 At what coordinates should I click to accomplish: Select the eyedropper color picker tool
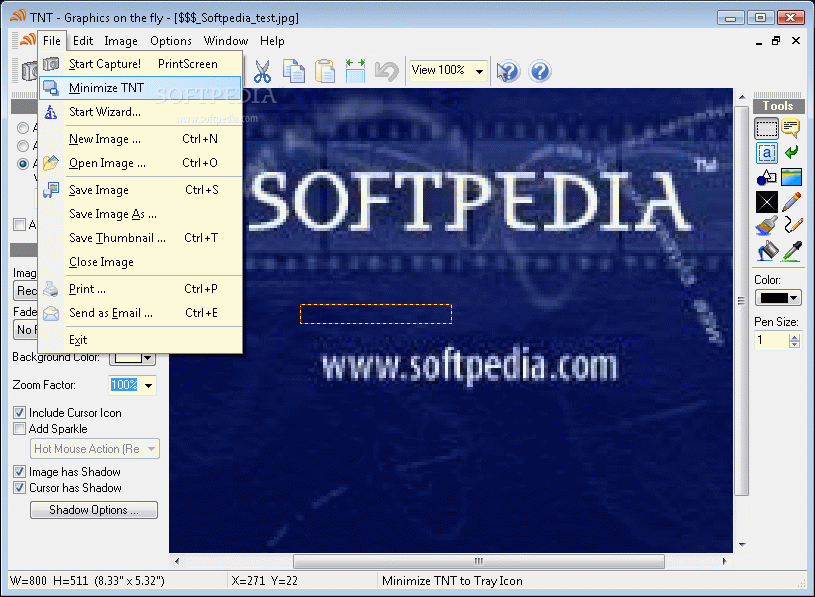792,251
